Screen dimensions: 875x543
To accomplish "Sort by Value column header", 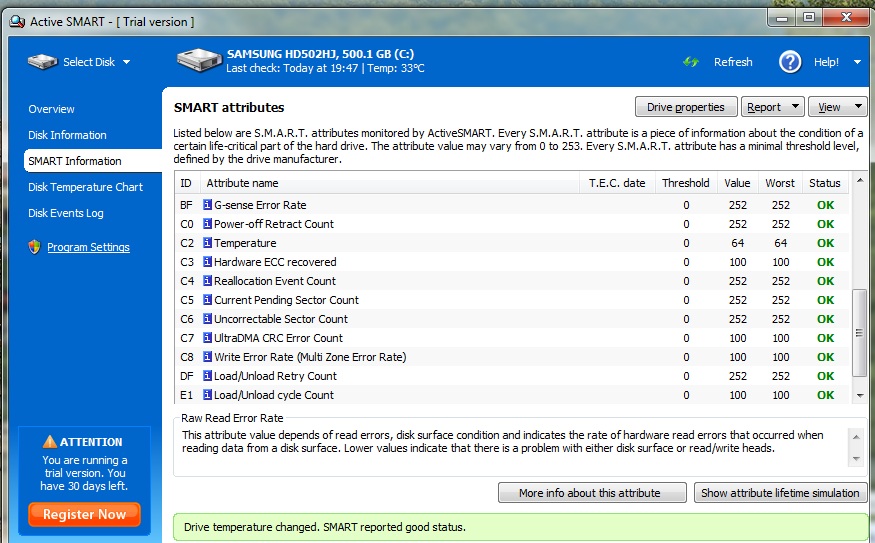I will tap(737, 183).
